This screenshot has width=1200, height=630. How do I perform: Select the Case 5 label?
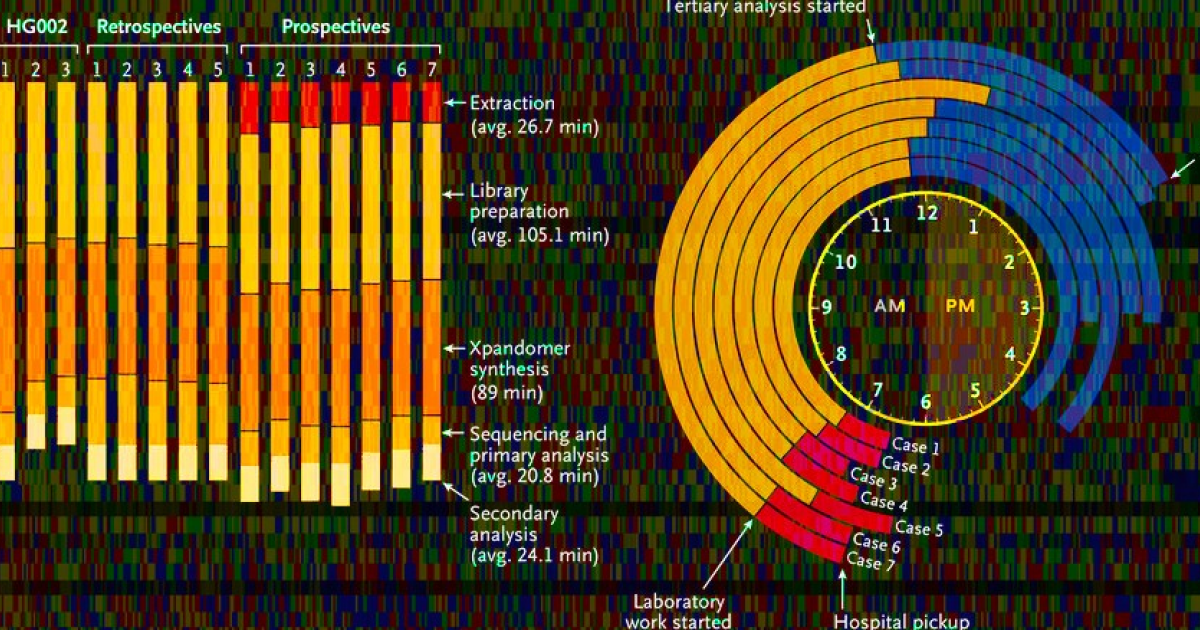[x=919, y=528]
